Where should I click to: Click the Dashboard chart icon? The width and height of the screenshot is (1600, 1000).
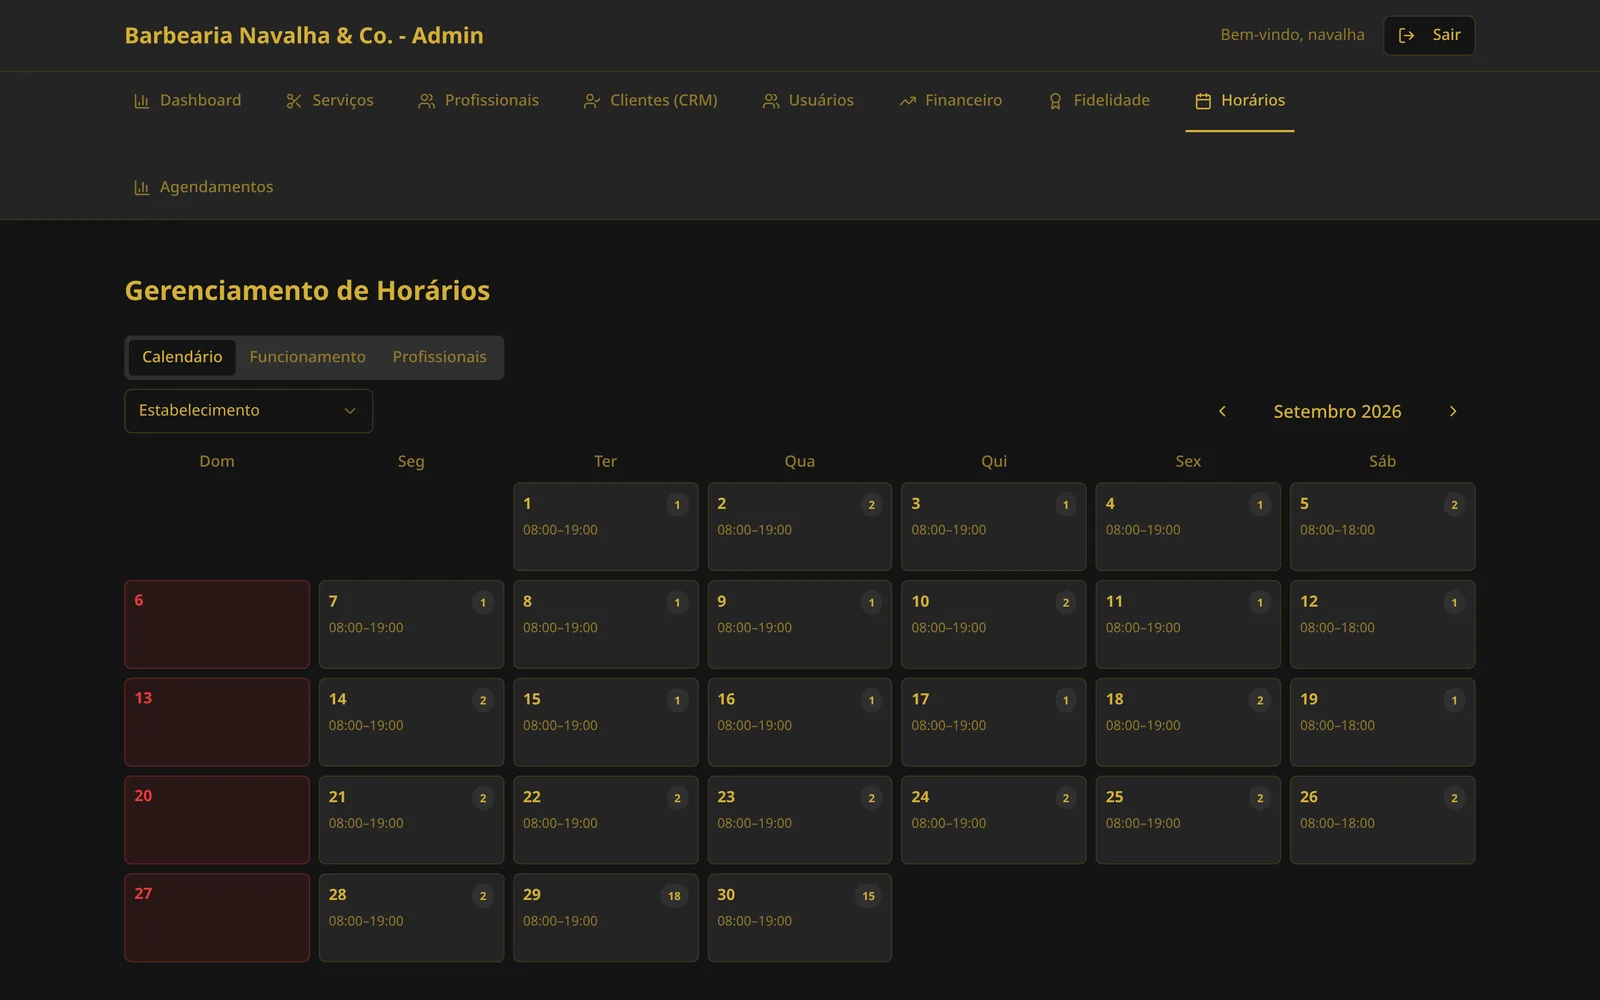click(142, 101)
